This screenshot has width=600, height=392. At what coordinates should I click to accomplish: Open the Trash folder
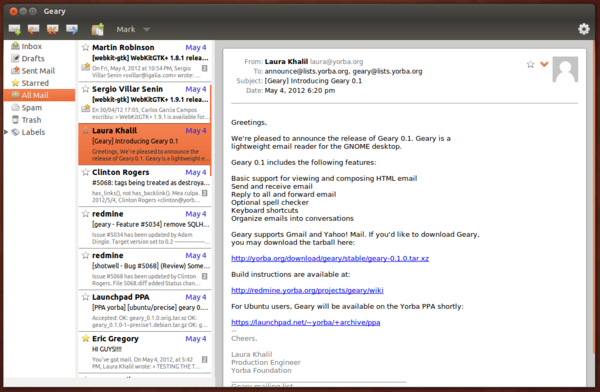tap(31, 120)
